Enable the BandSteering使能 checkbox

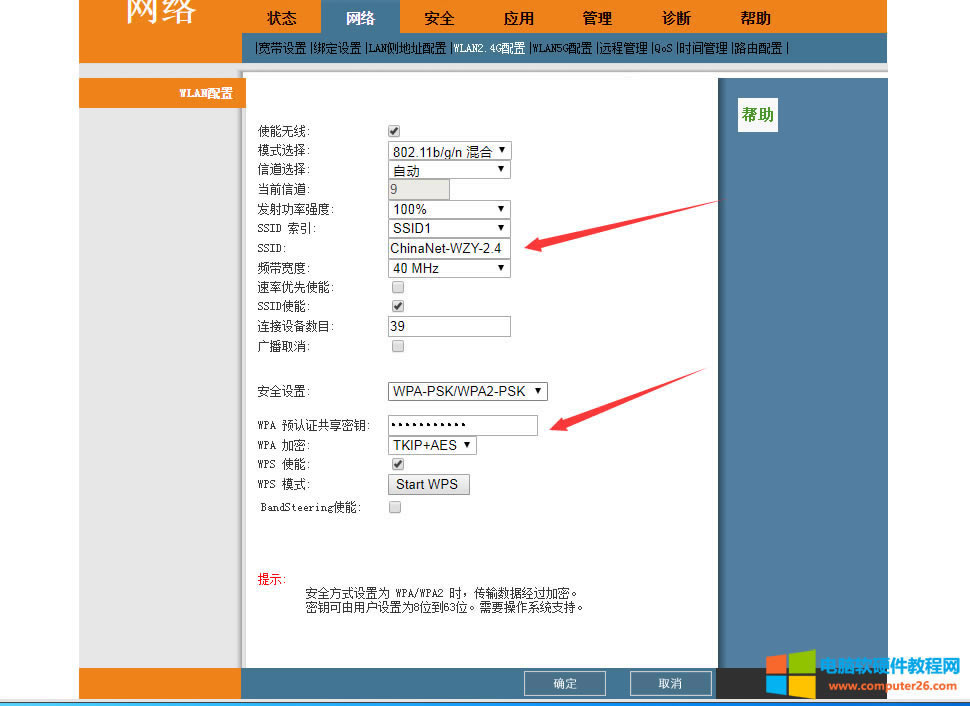pyautogui.click(x=394, y=507)
